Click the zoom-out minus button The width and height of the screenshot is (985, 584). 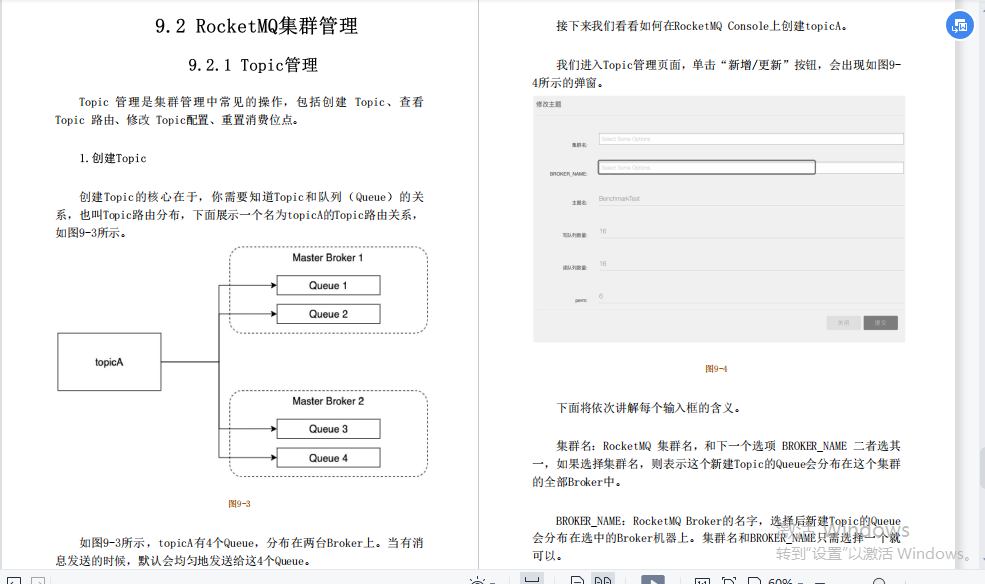[819, 578]
